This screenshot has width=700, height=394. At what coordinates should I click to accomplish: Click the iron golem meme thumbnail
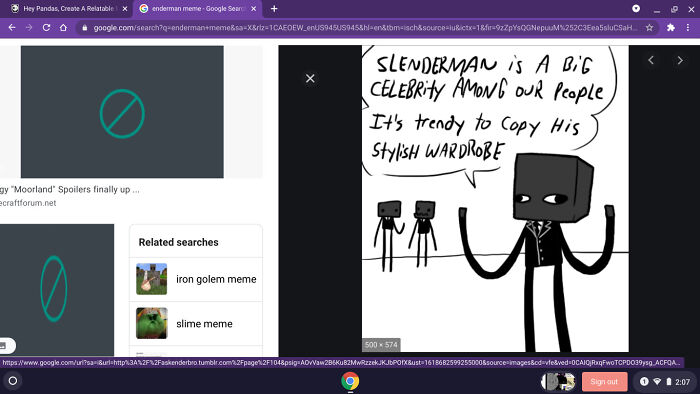[151, 279]
